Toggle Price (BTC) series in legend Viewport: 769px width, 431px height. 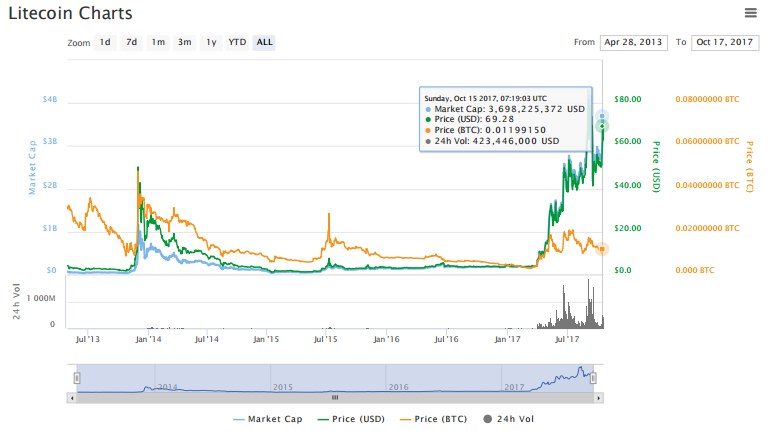coord(434,419)
